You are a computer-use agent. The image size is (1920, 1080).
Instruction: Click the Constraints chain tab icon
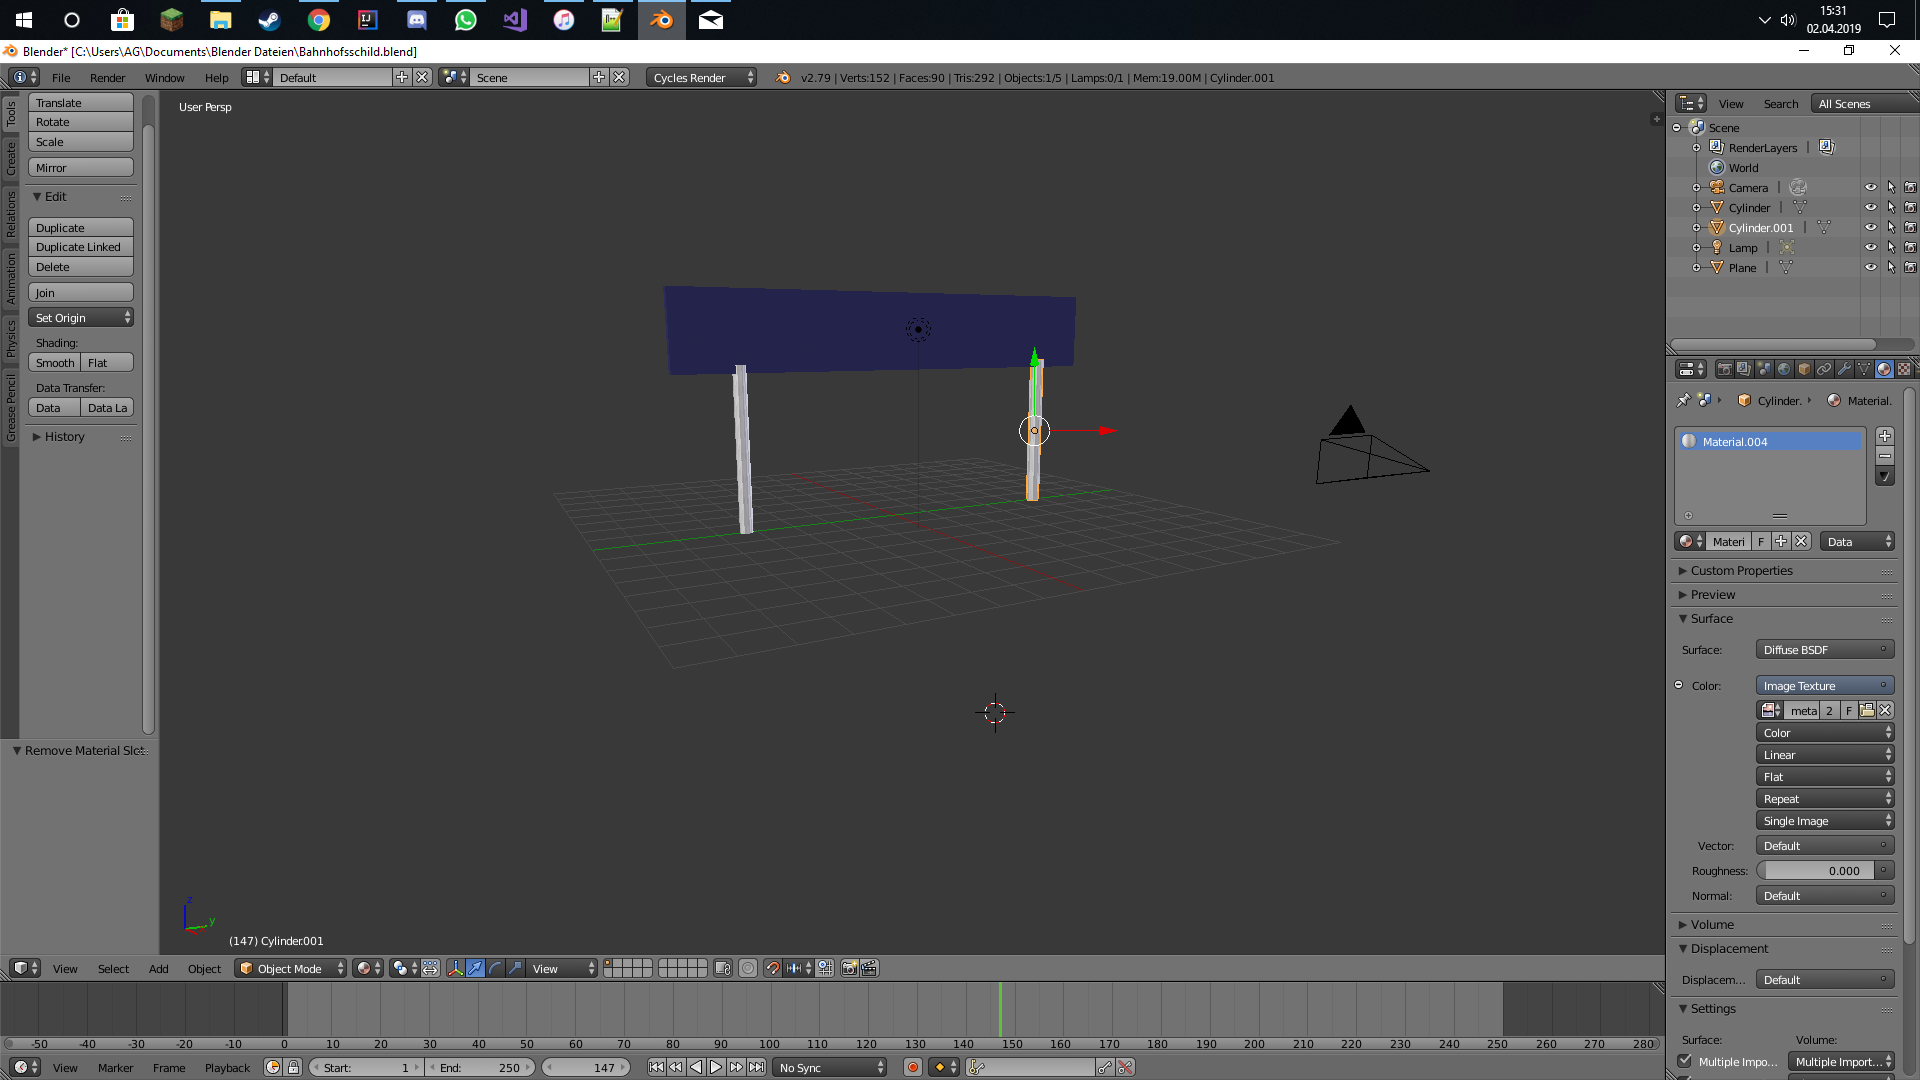[1824, 369]
